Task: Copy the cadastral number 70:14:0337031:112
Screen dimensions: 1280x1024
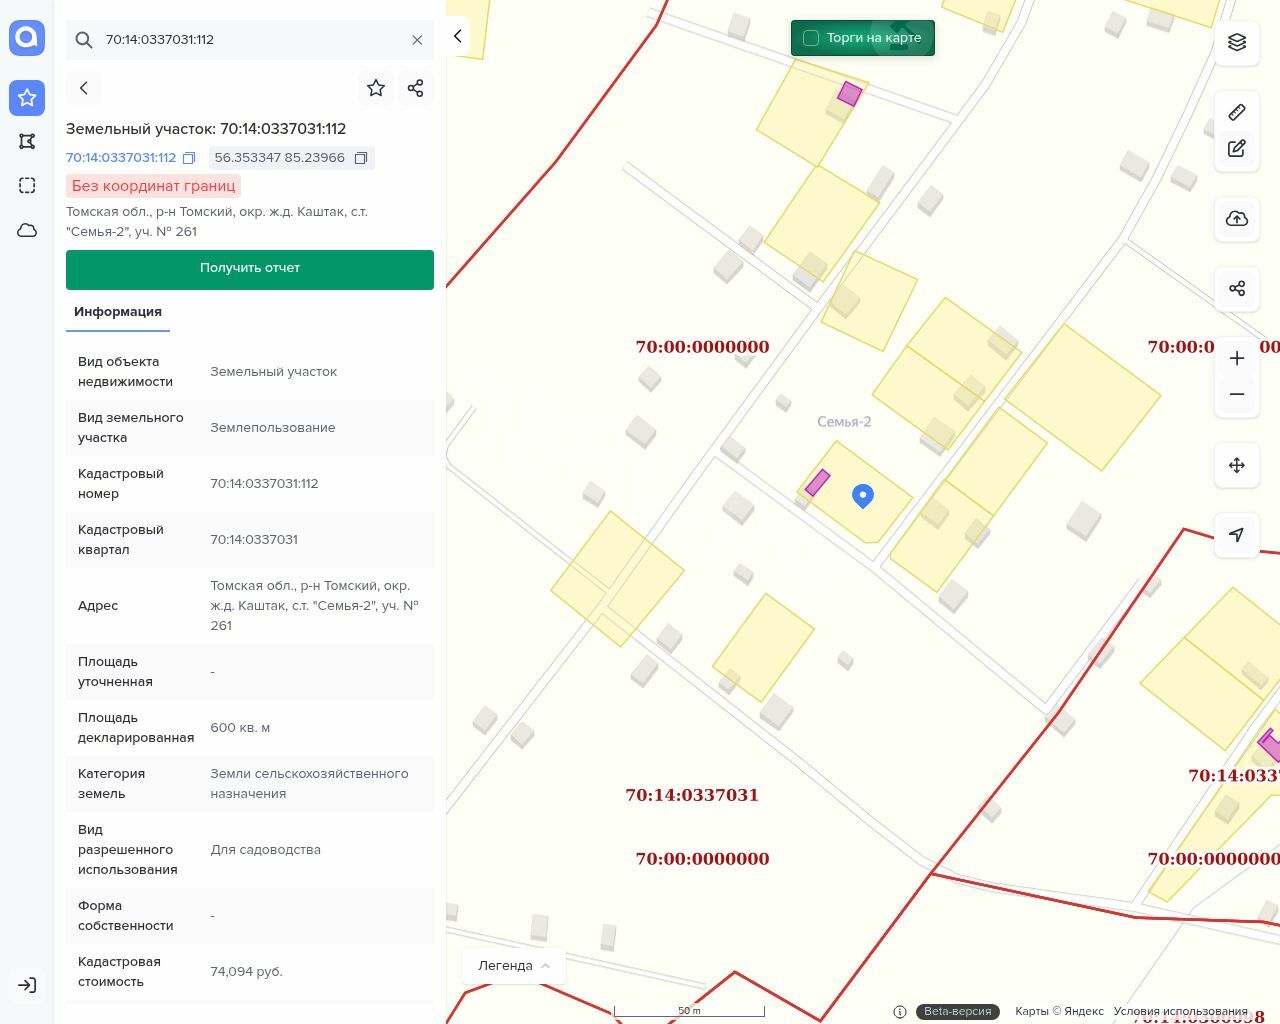Action: (189, 158)
